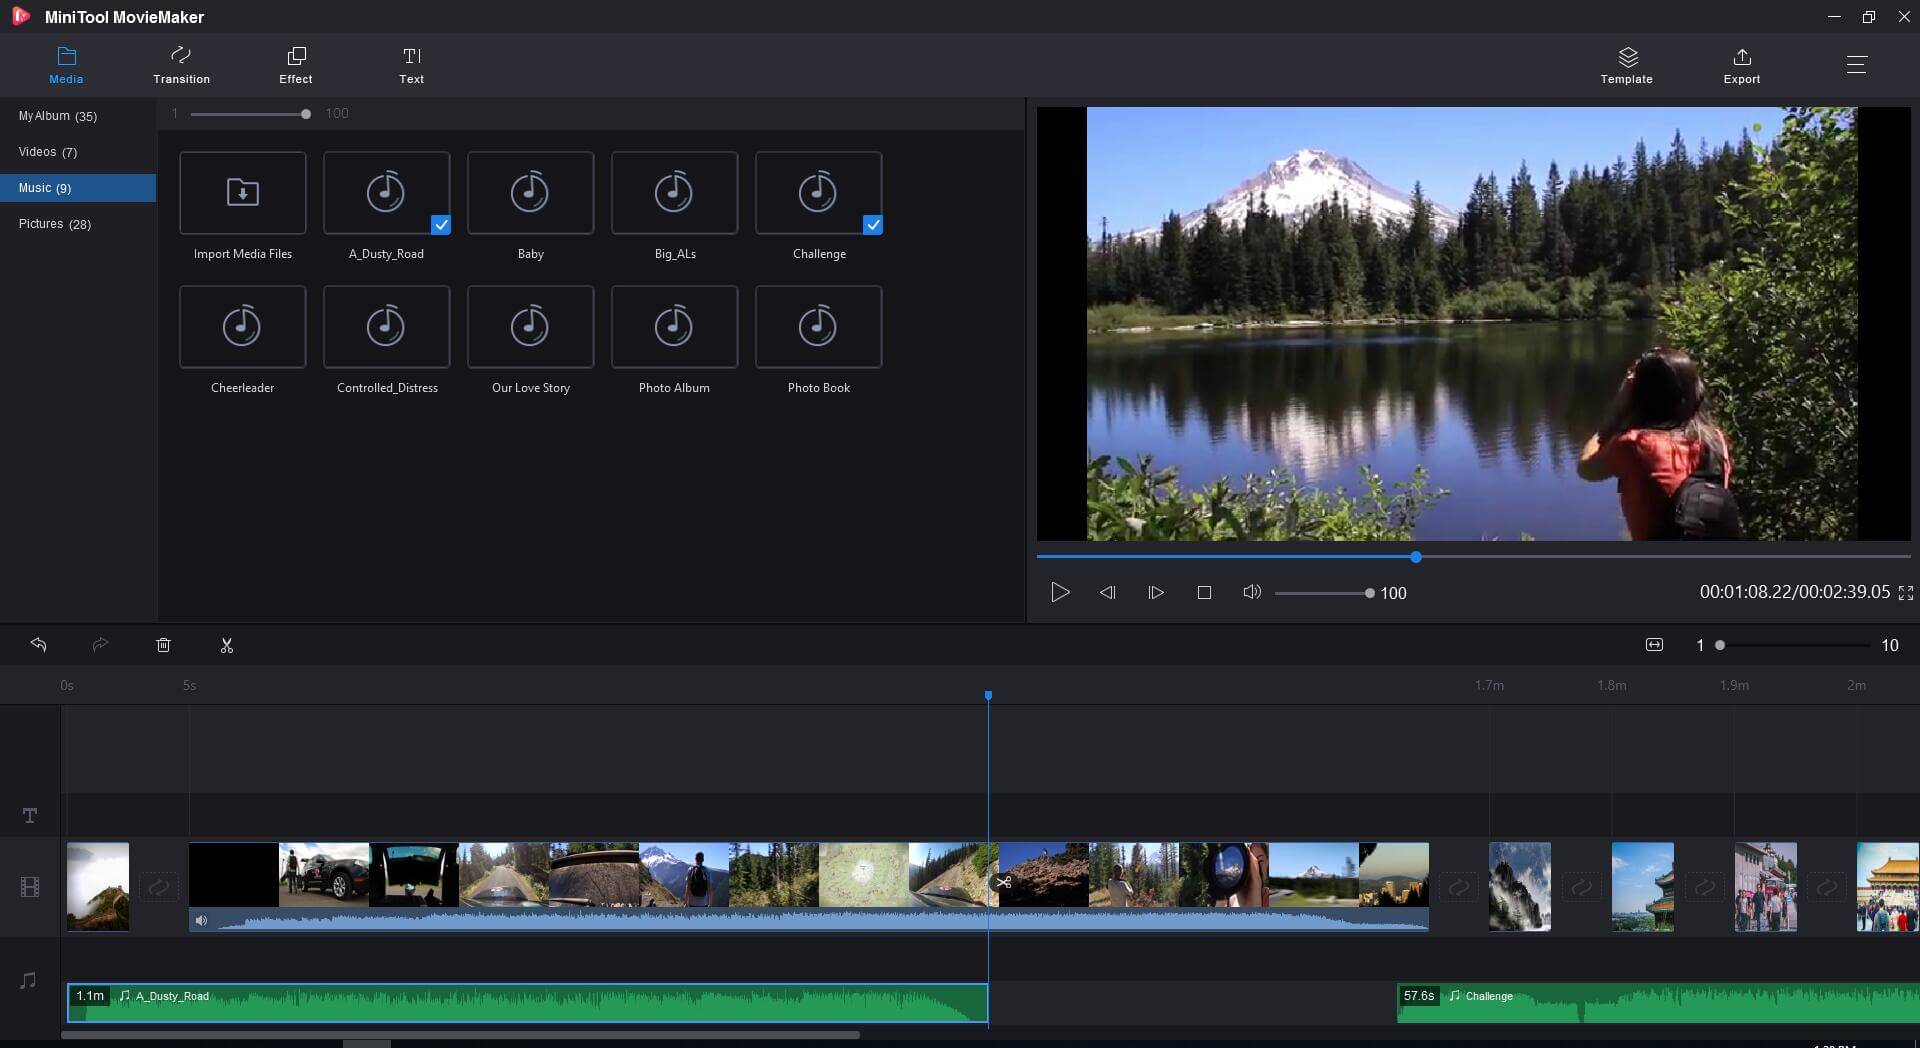
Task: Delete selected clip with trash icon
Action: point(163,646)
